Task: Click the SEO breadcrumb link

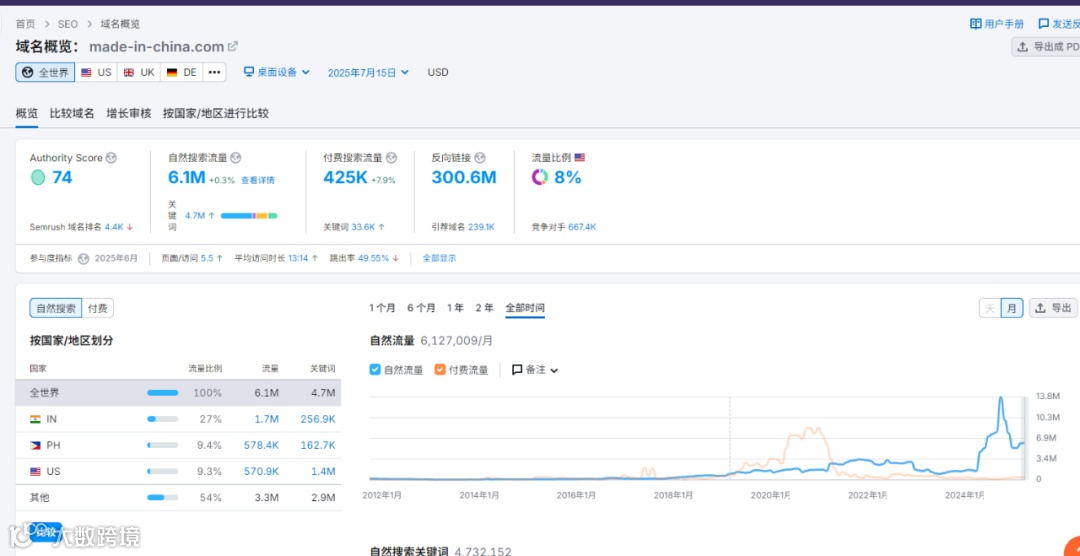Action: coord(68,24)
